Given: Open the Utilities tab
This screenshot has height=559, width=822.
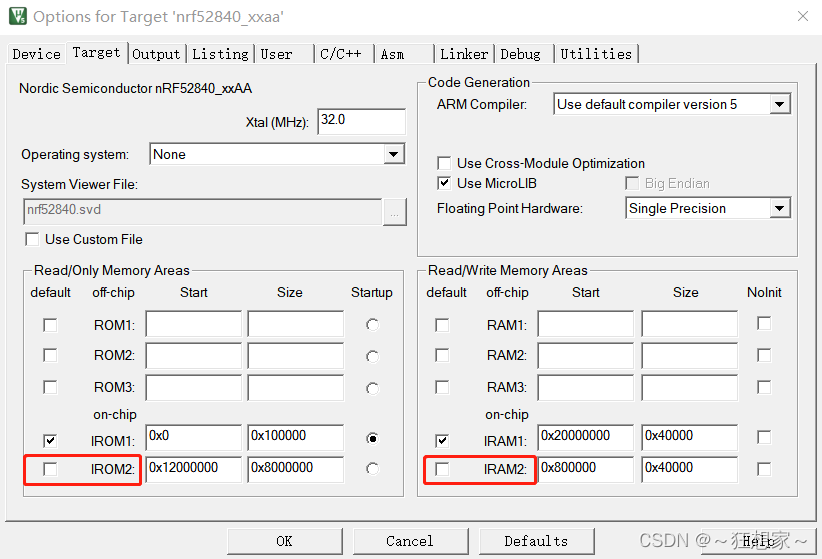Looking at the screenshot, I should click(596, 54).
